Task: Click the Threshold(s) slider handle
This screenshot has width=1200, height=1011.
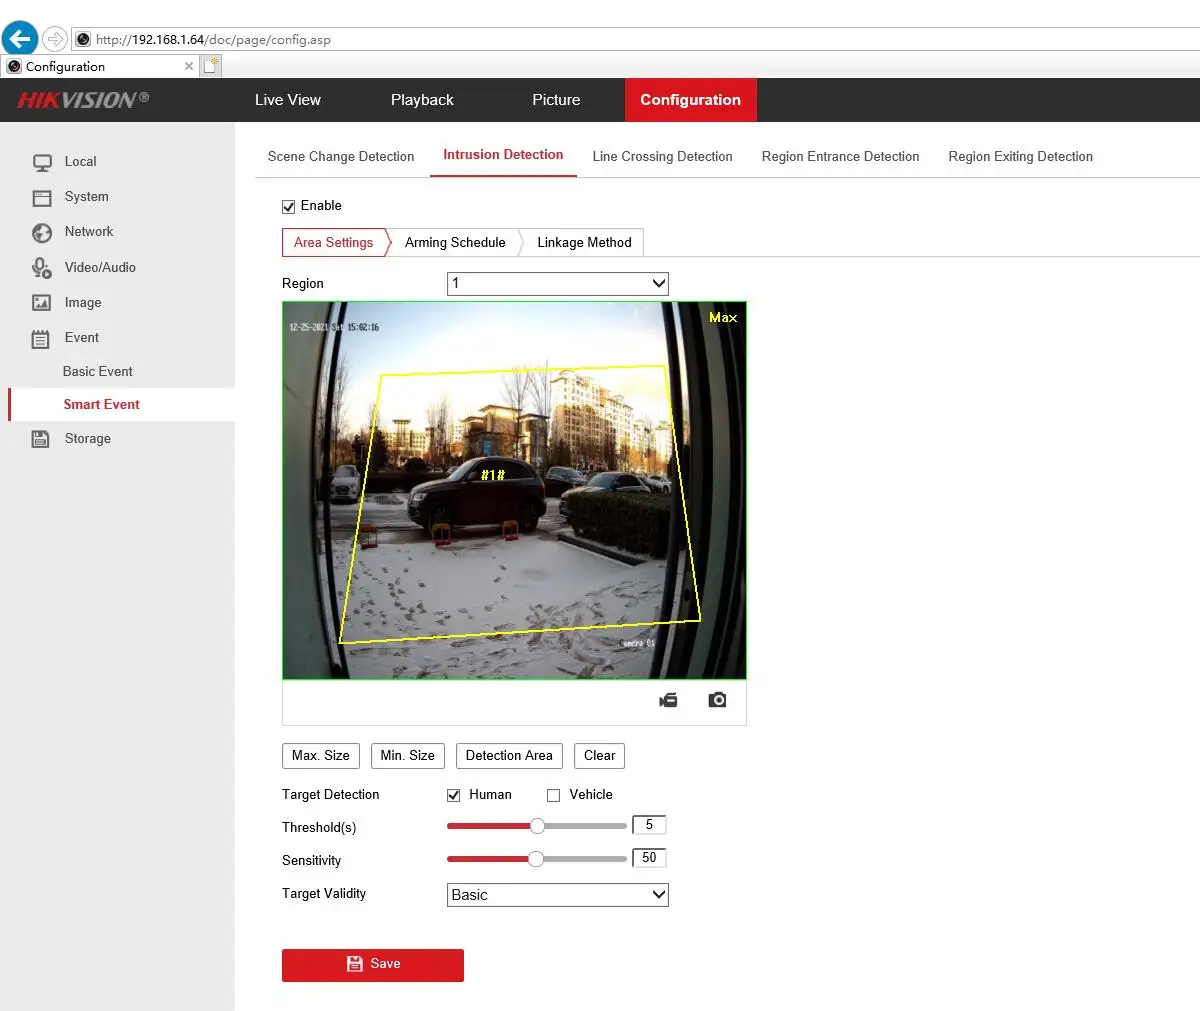Action: (x=537, y=826)
